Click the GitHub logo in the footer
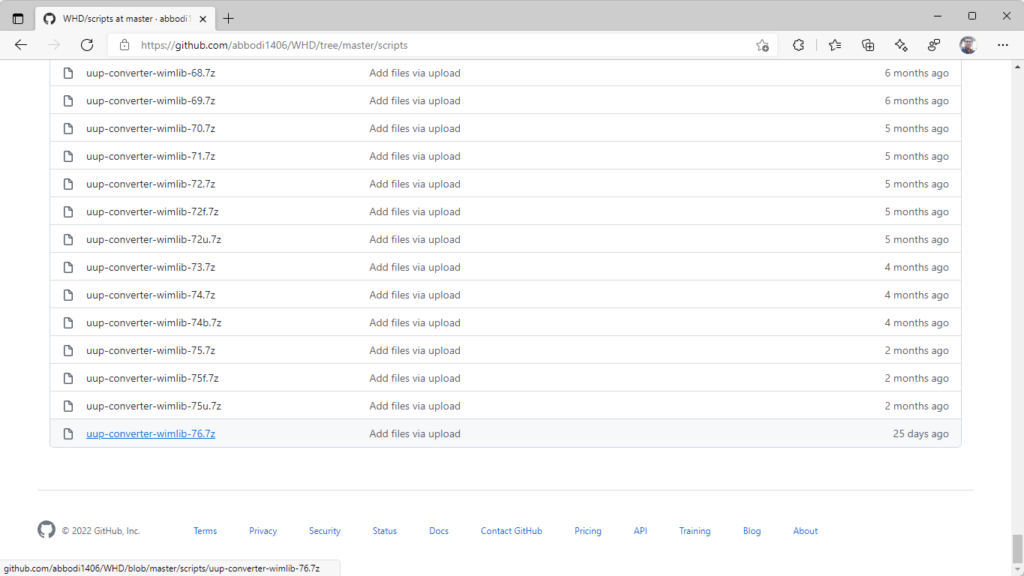This screenshot has width=1024, height=576. 46,530
